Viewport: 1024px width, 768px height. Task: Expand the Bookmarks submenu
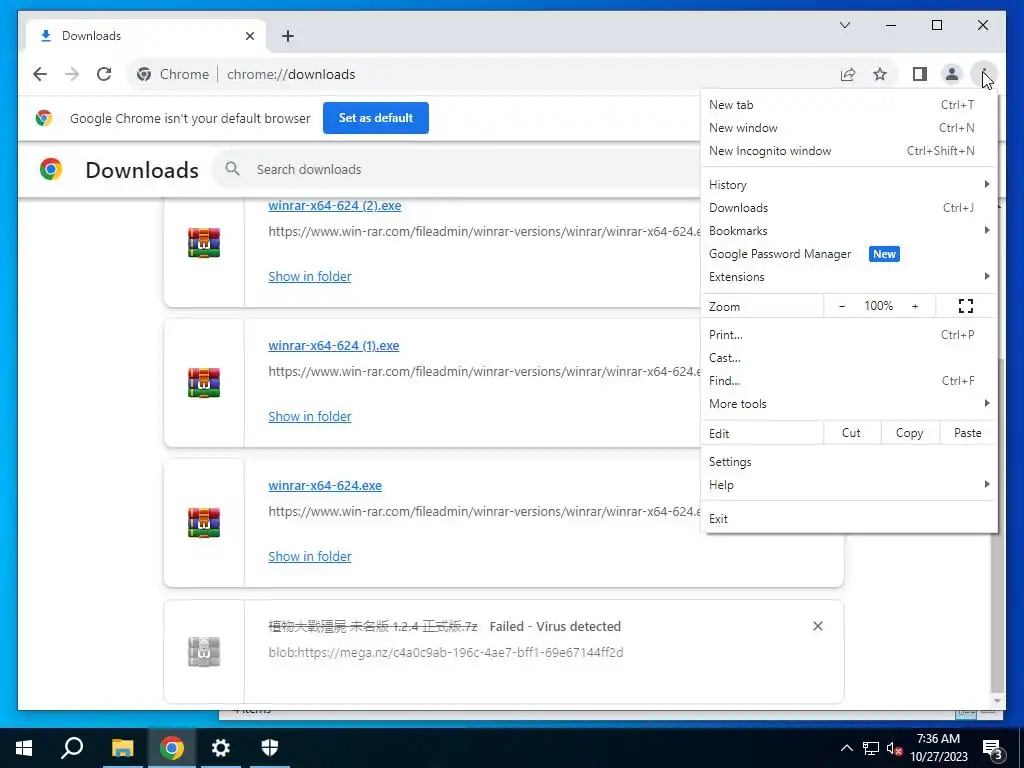point(848,231)
